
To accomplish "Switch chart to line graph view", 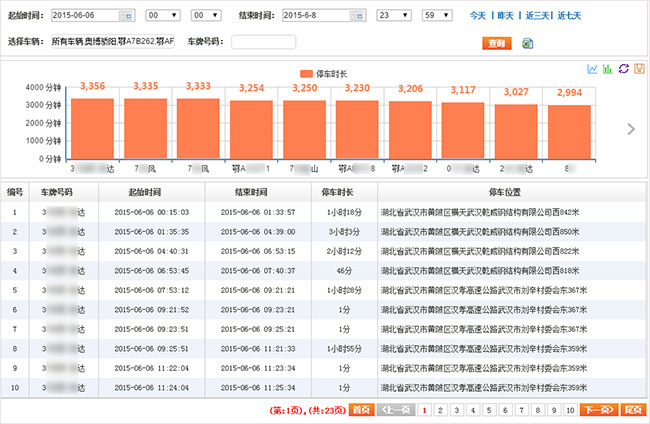I will [592, 69].
